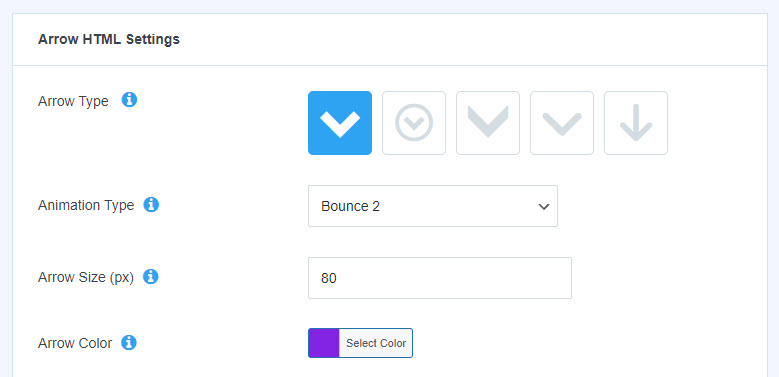
Task: Click the purple arrow color swatch
Action: 323,343
